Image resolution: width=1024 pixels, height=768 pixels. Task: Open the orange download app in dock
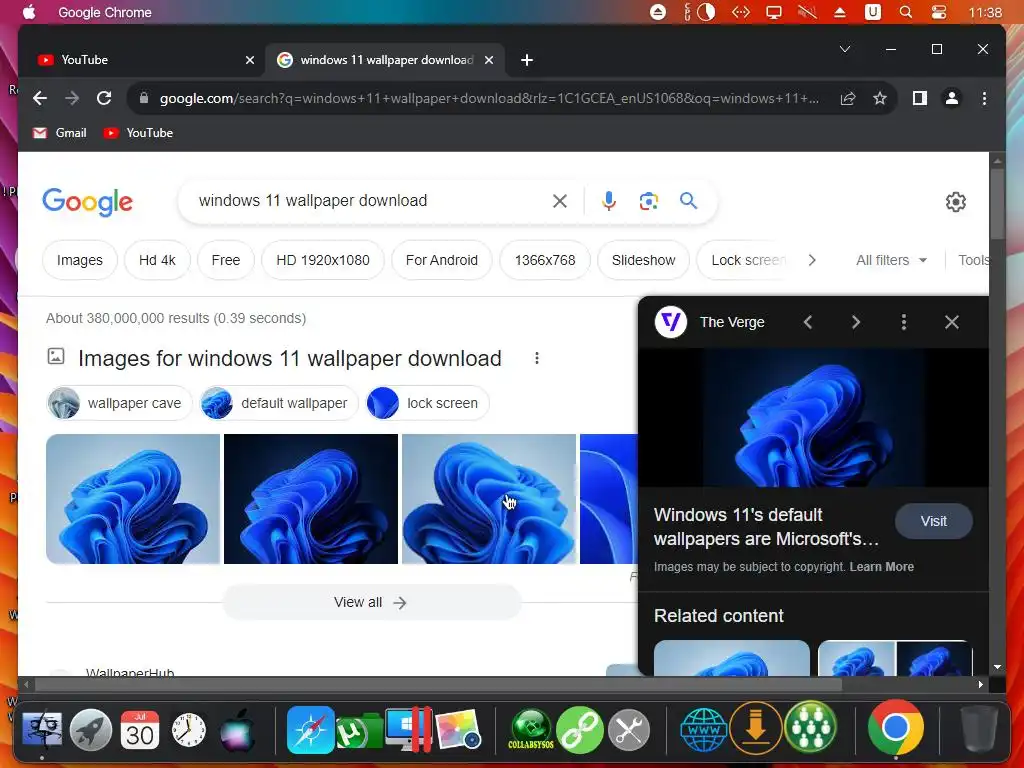pyautogui.click(x=756, y=728)
